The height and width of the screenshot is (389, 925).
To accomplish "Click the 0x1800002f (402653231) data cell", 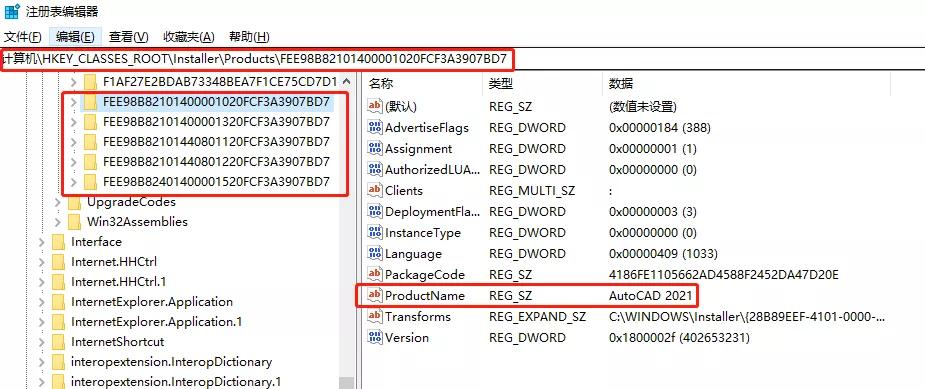I will (x=679, y=338).
